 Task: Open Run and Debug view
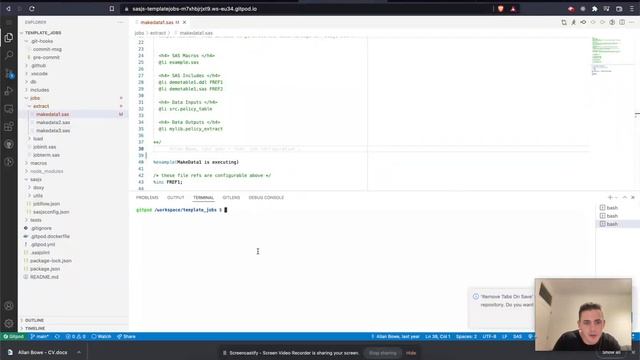coord(9,91)
